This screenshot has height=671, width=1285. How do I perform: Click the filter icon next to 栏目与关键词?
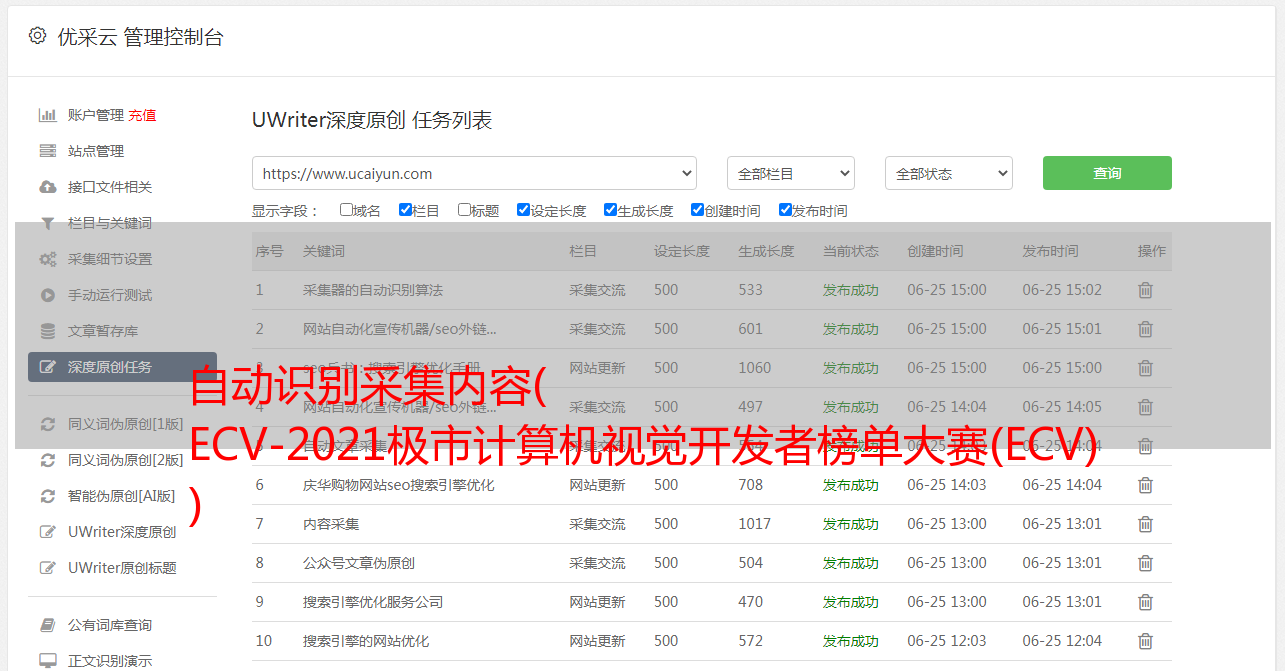[x=47, y=223]
